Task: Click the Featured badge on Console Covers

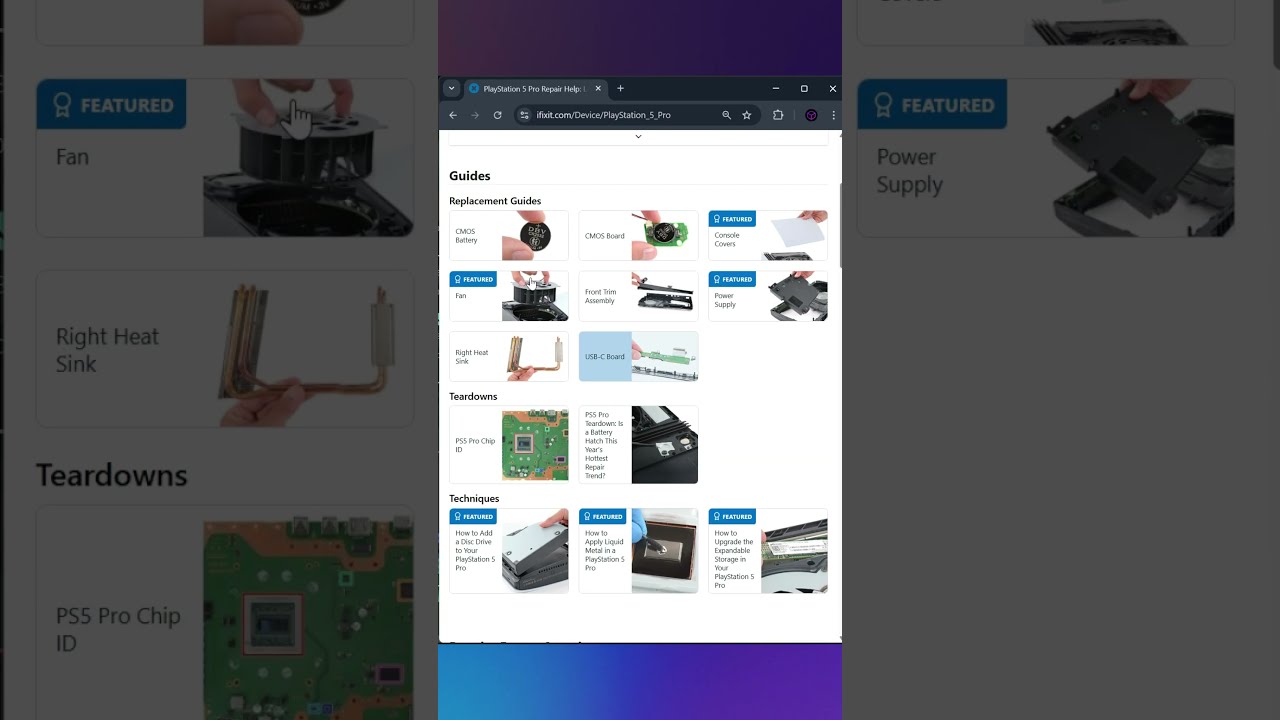Action: pos(732,219)
